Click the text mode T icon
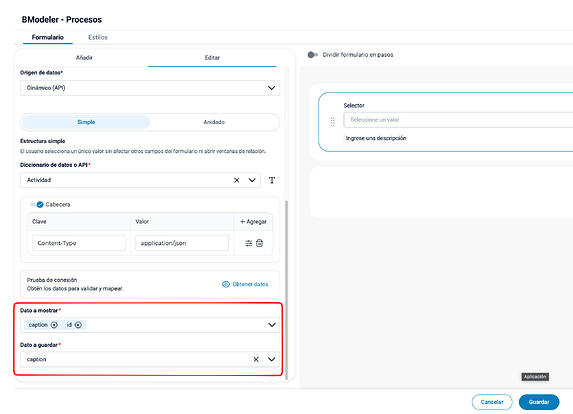The width and height of the screenshot is (573, 414). pos(272,180)
